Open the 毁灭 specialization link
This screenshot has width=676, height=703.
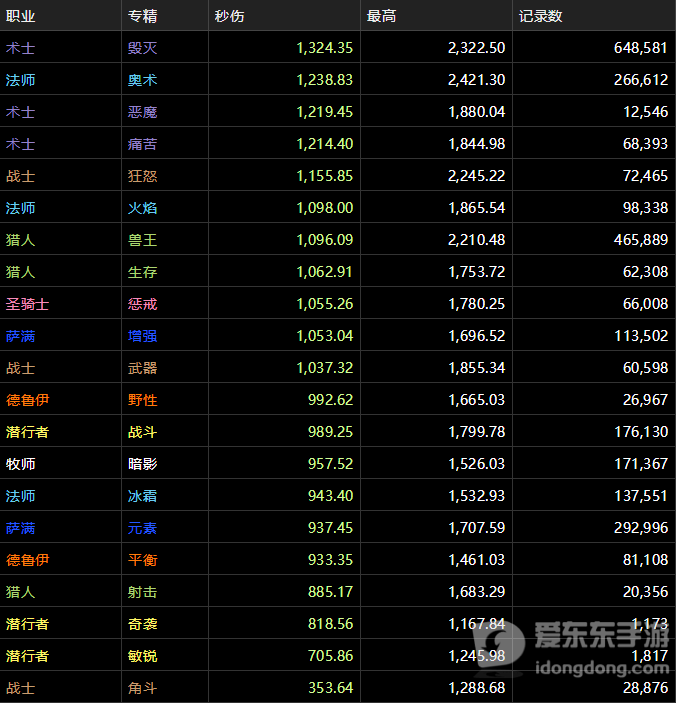point(142,48)
